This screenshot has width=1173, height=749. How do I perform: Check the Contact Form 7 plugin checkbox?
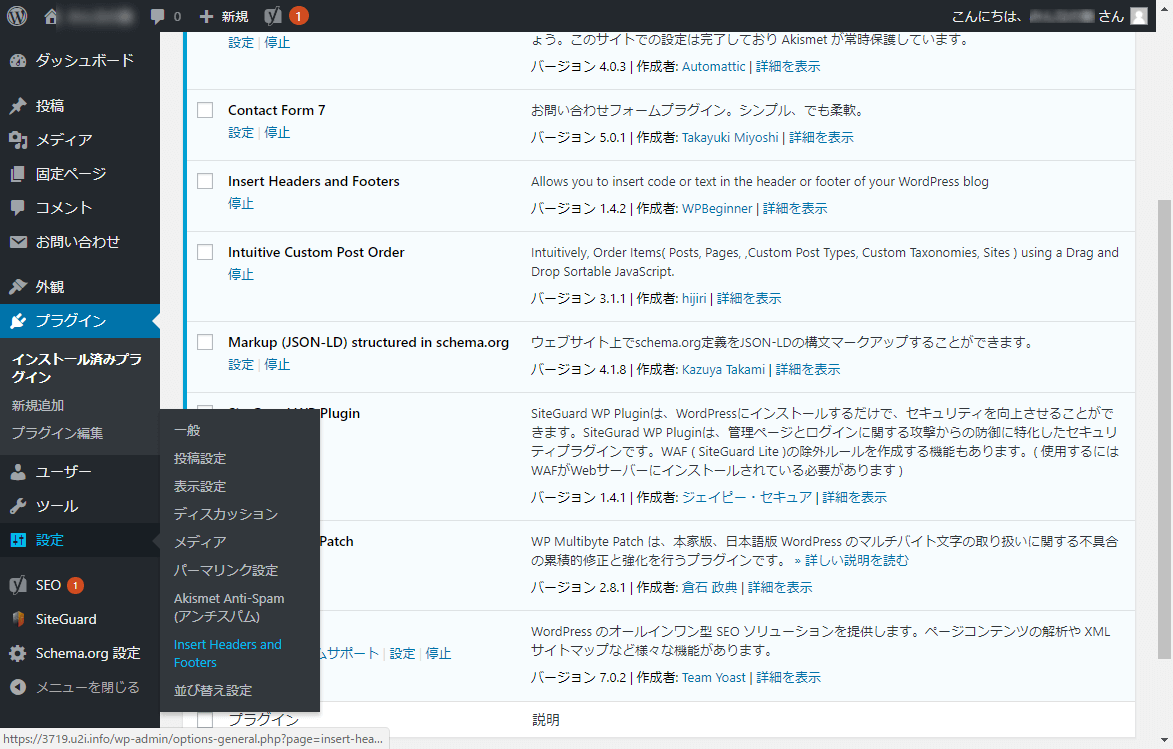pyautogui.click(x=205, y=110)
